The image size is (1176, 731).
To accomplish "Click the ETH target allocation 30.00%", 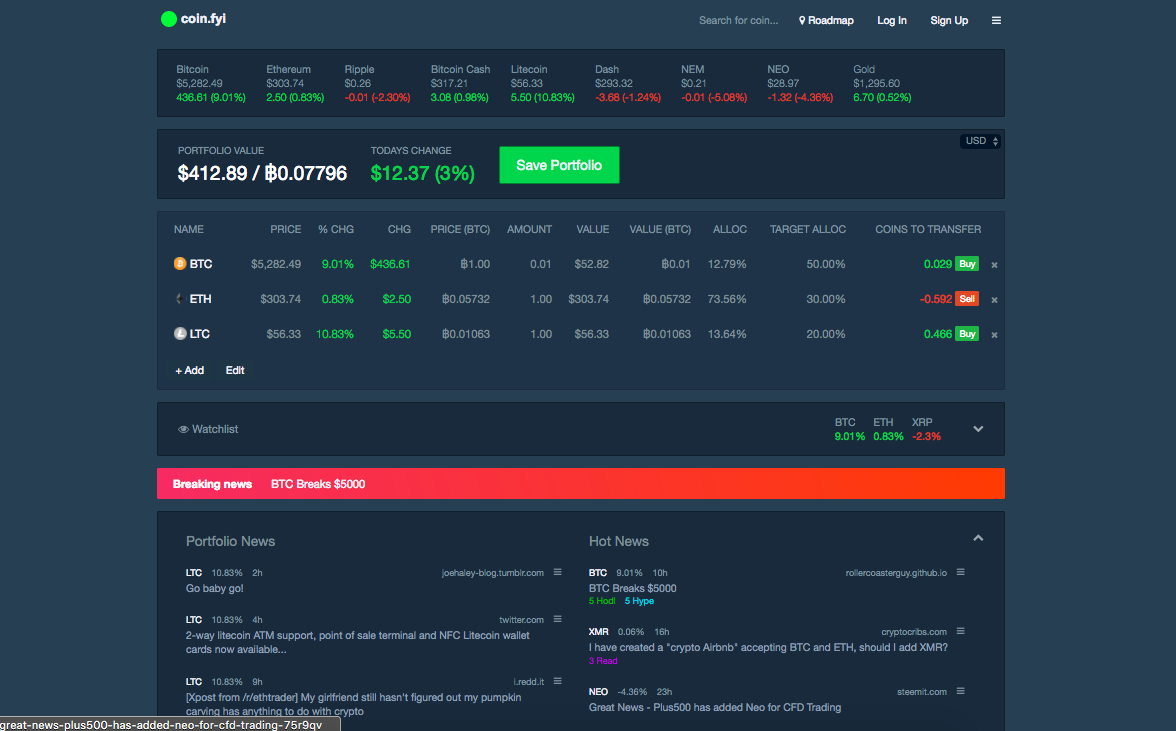I will pyautogui.click(x=826, y=299).
